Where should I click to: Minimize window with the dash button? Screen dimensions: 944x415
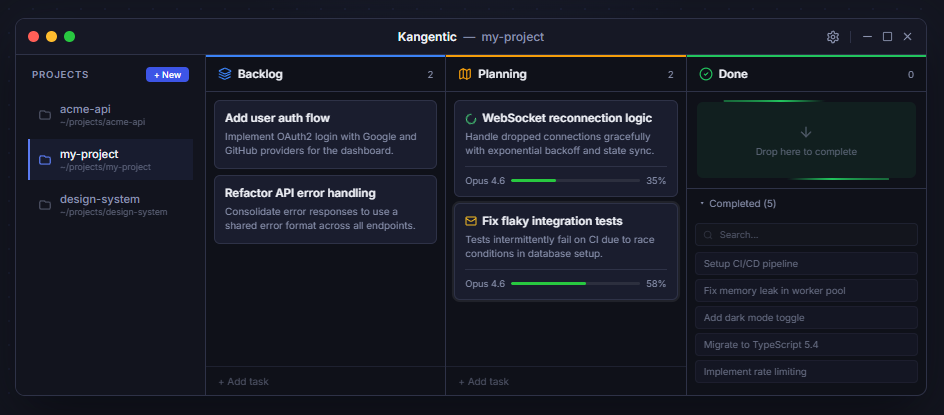click(868, 37)
